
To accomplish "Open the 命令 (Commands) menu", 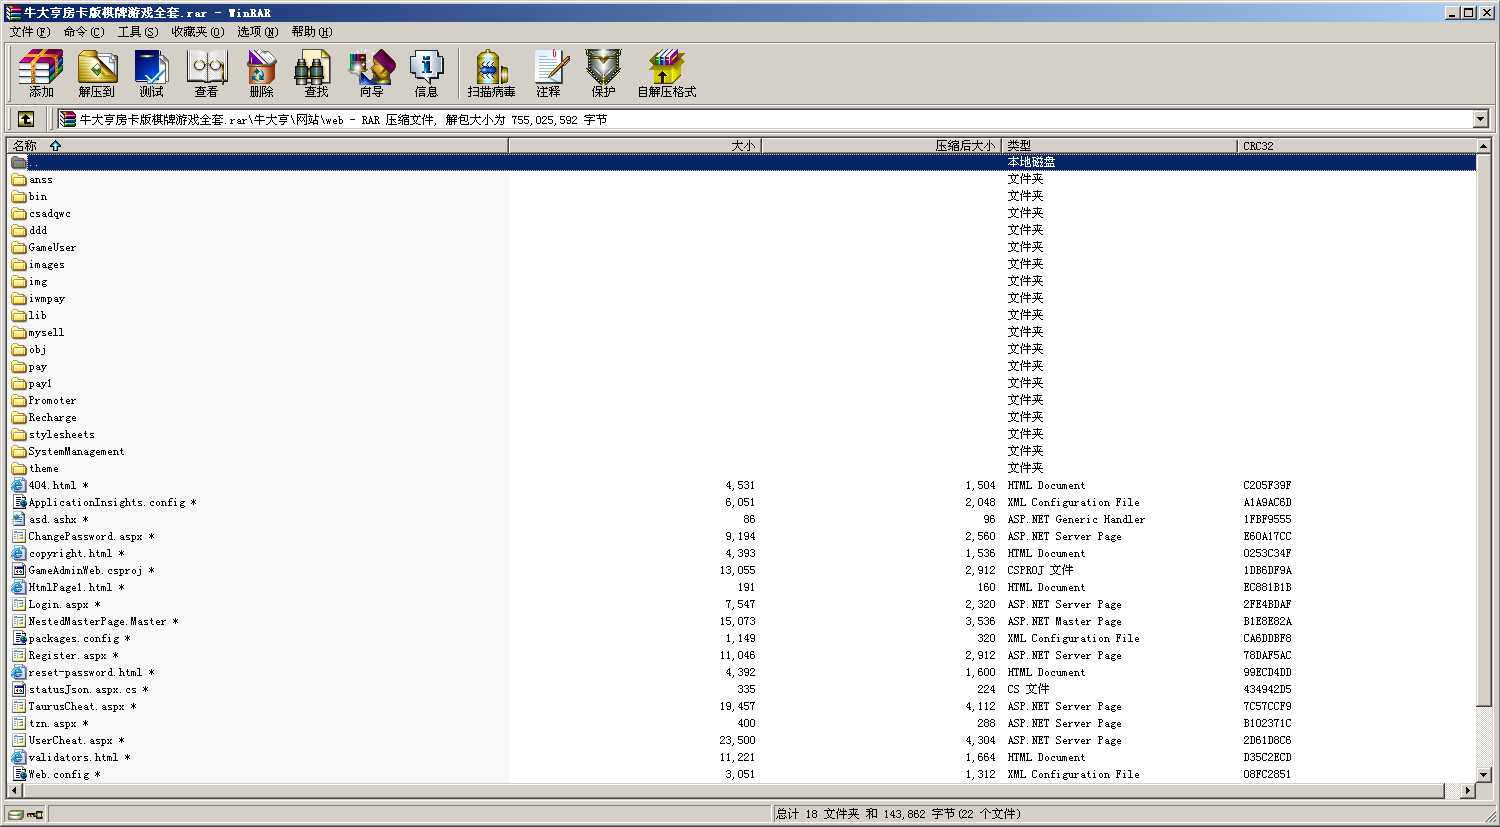I will pos(83,32).
